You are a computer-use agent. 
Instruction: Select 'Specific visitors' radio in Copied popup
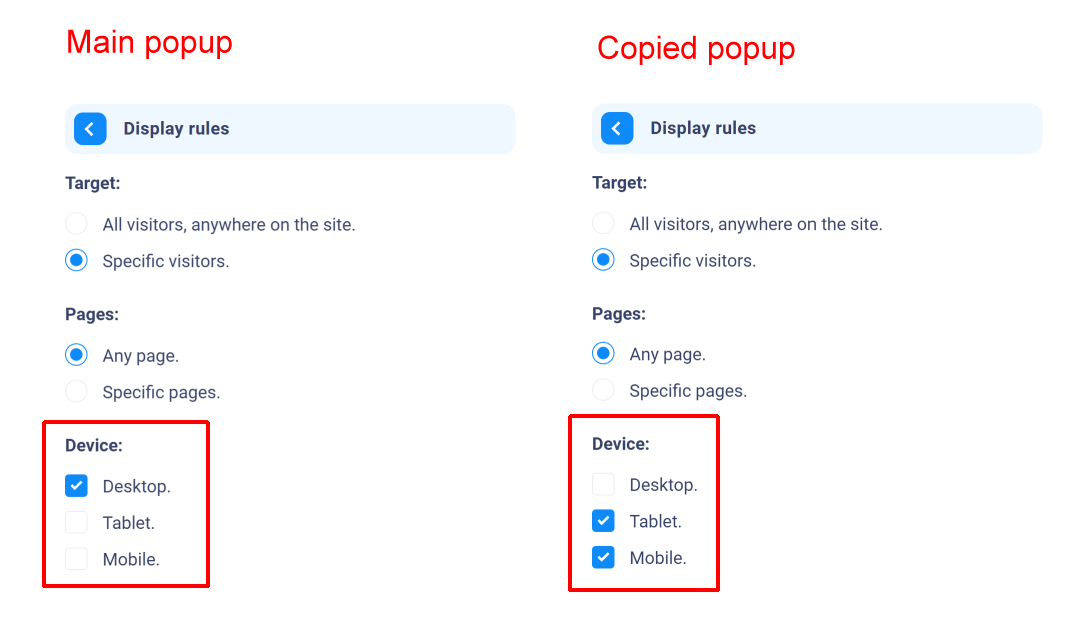[603, 260]
